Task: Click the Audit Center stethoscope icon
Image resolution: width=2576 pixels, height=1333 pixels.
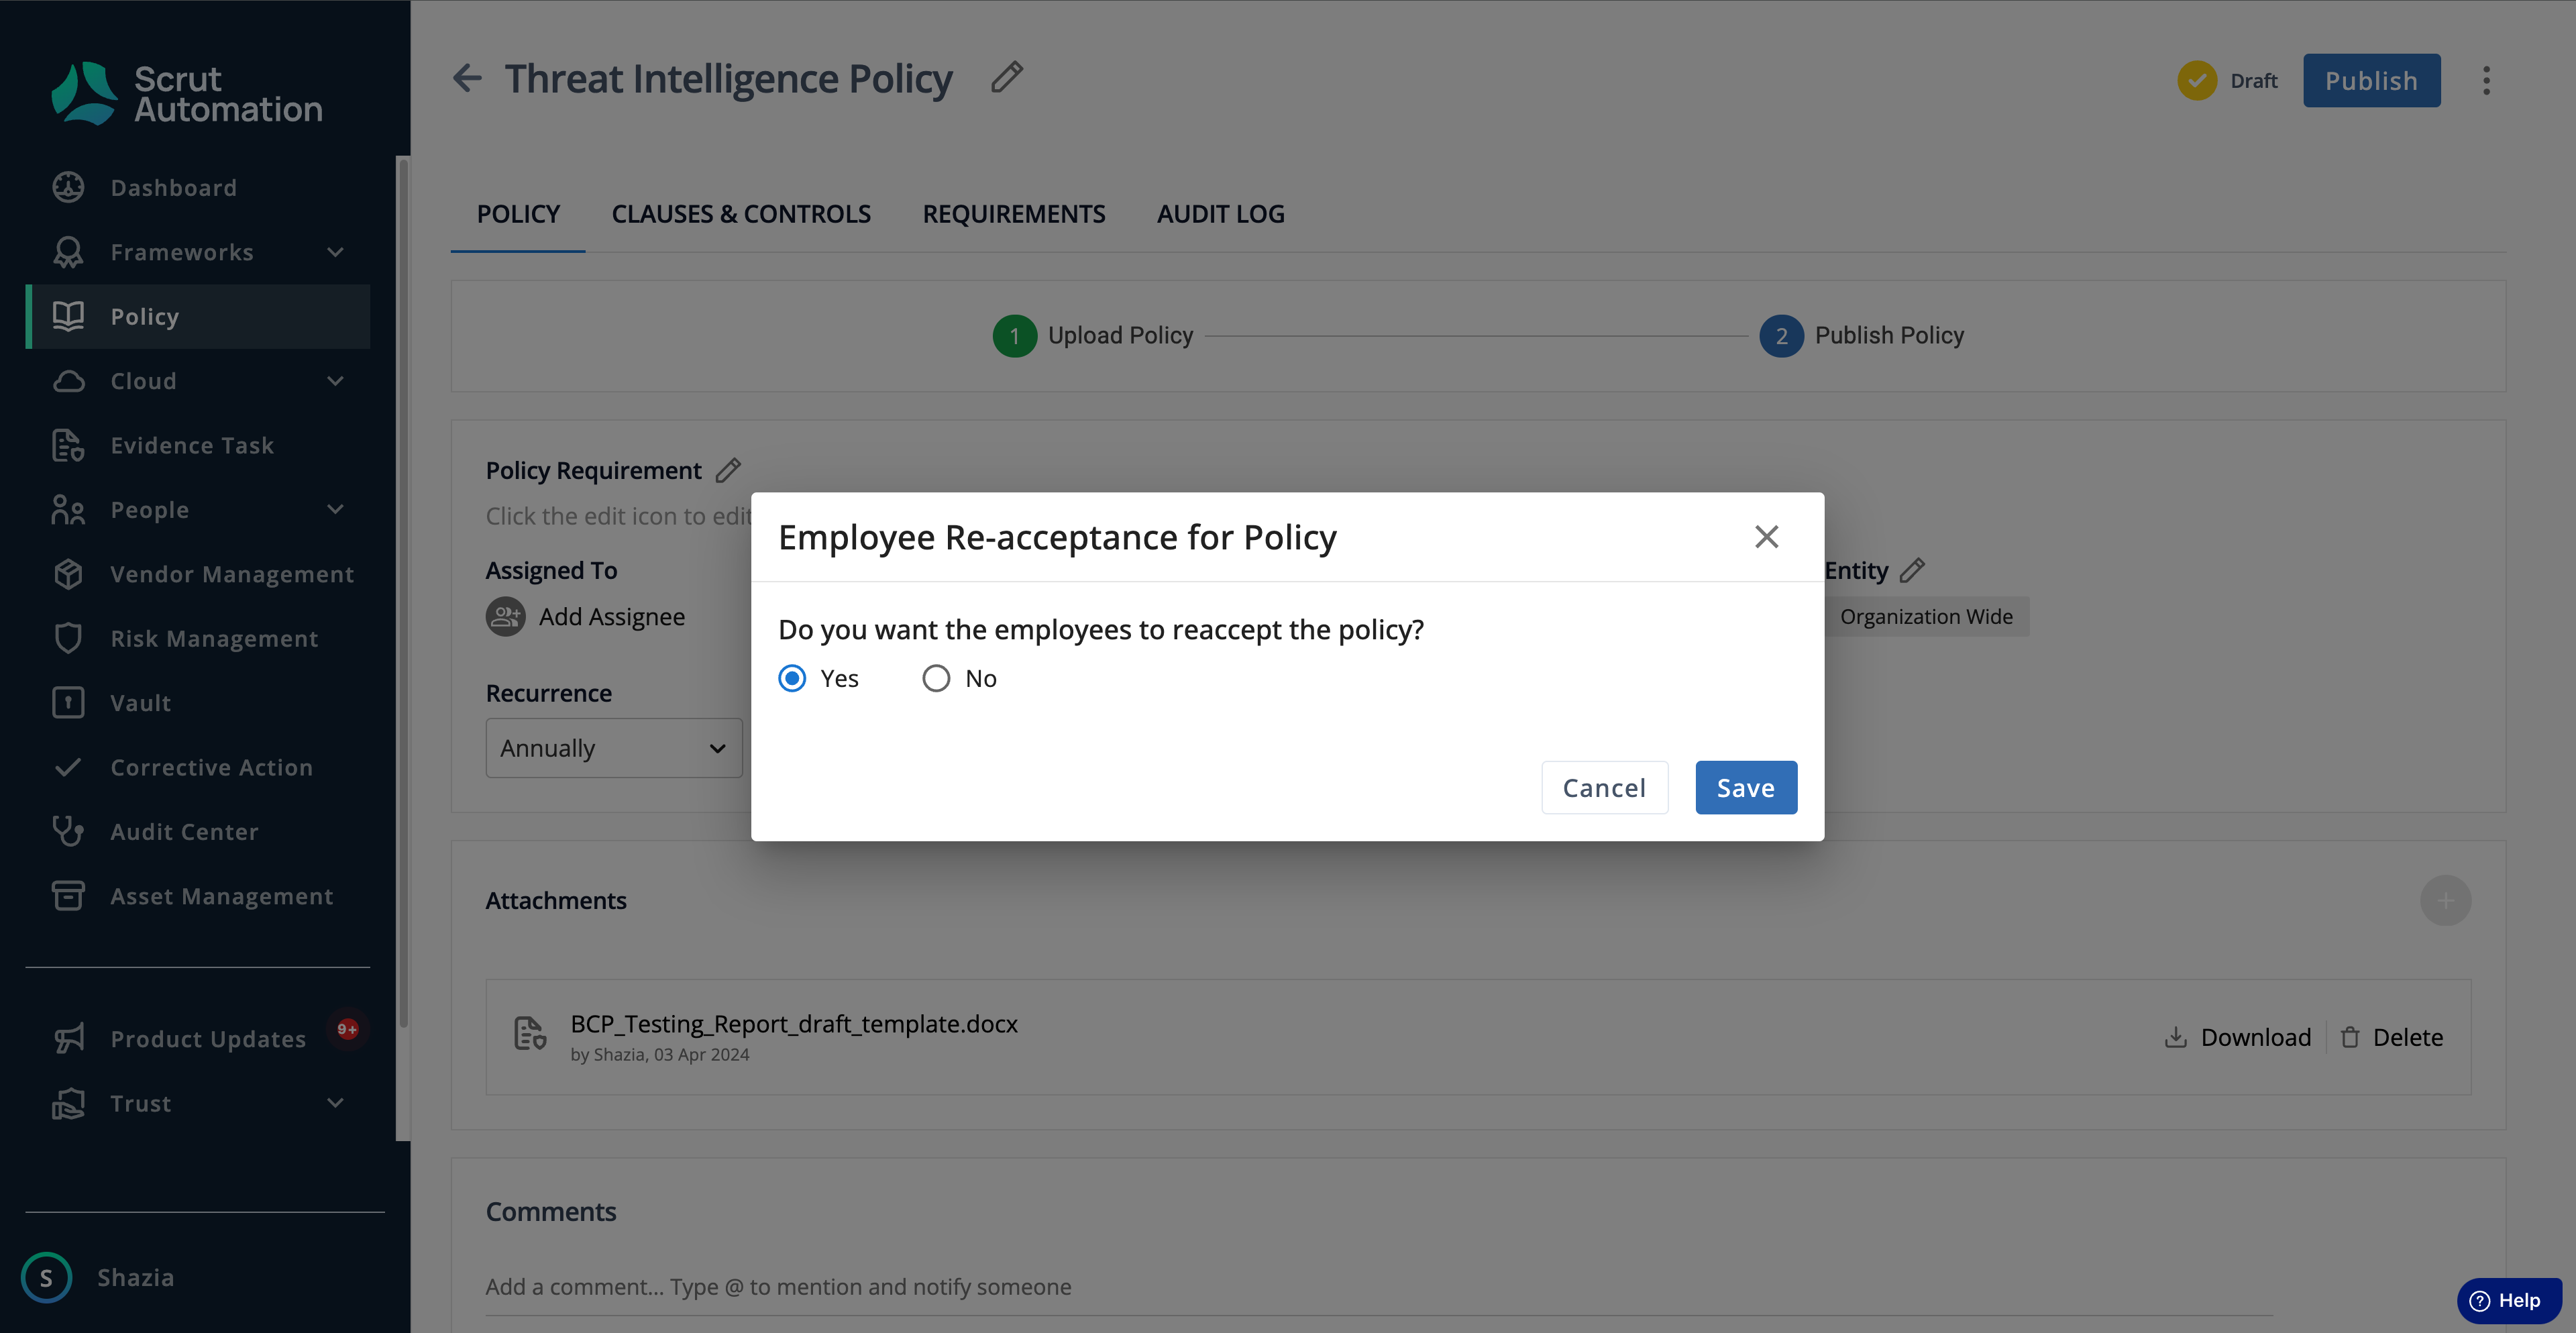Action: [68, 831]
